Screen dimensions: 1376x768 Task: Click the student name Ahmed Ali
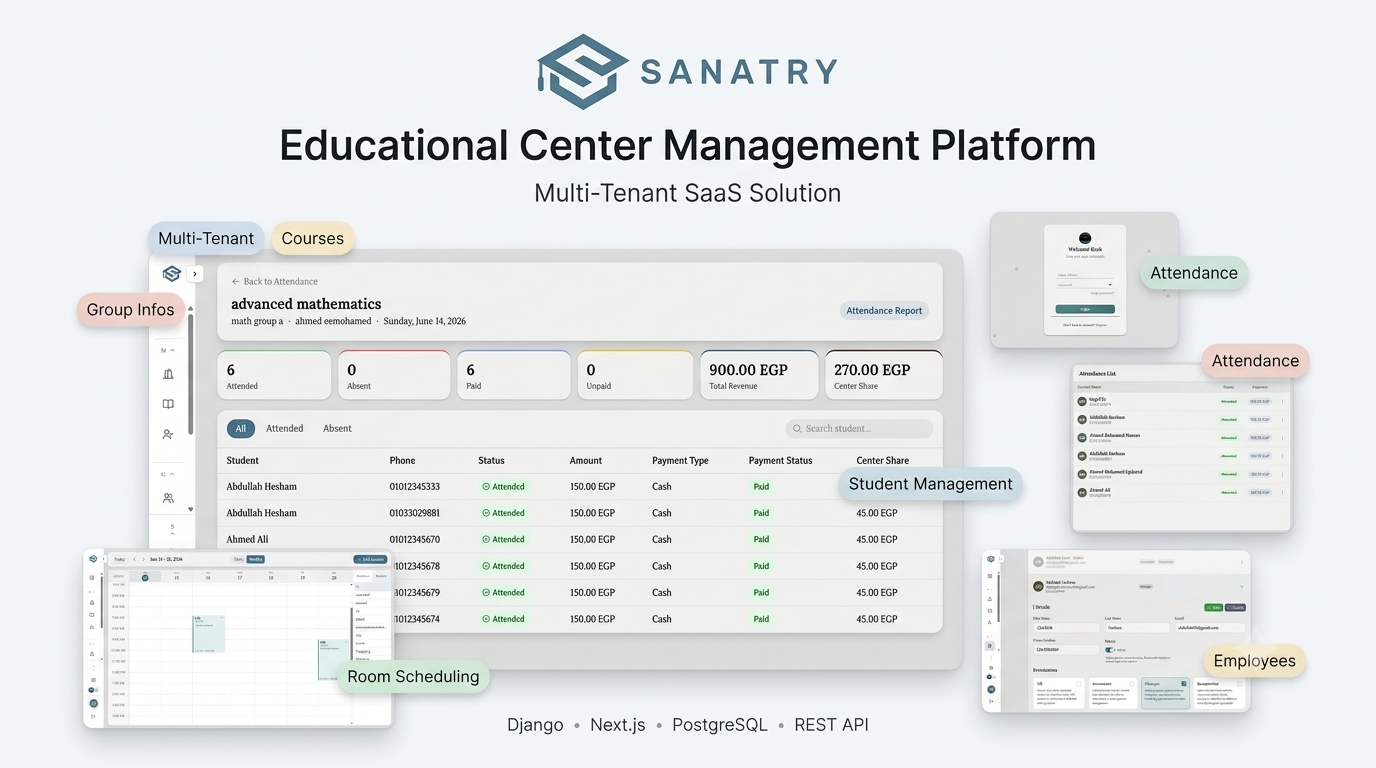[x=247, y=540]
